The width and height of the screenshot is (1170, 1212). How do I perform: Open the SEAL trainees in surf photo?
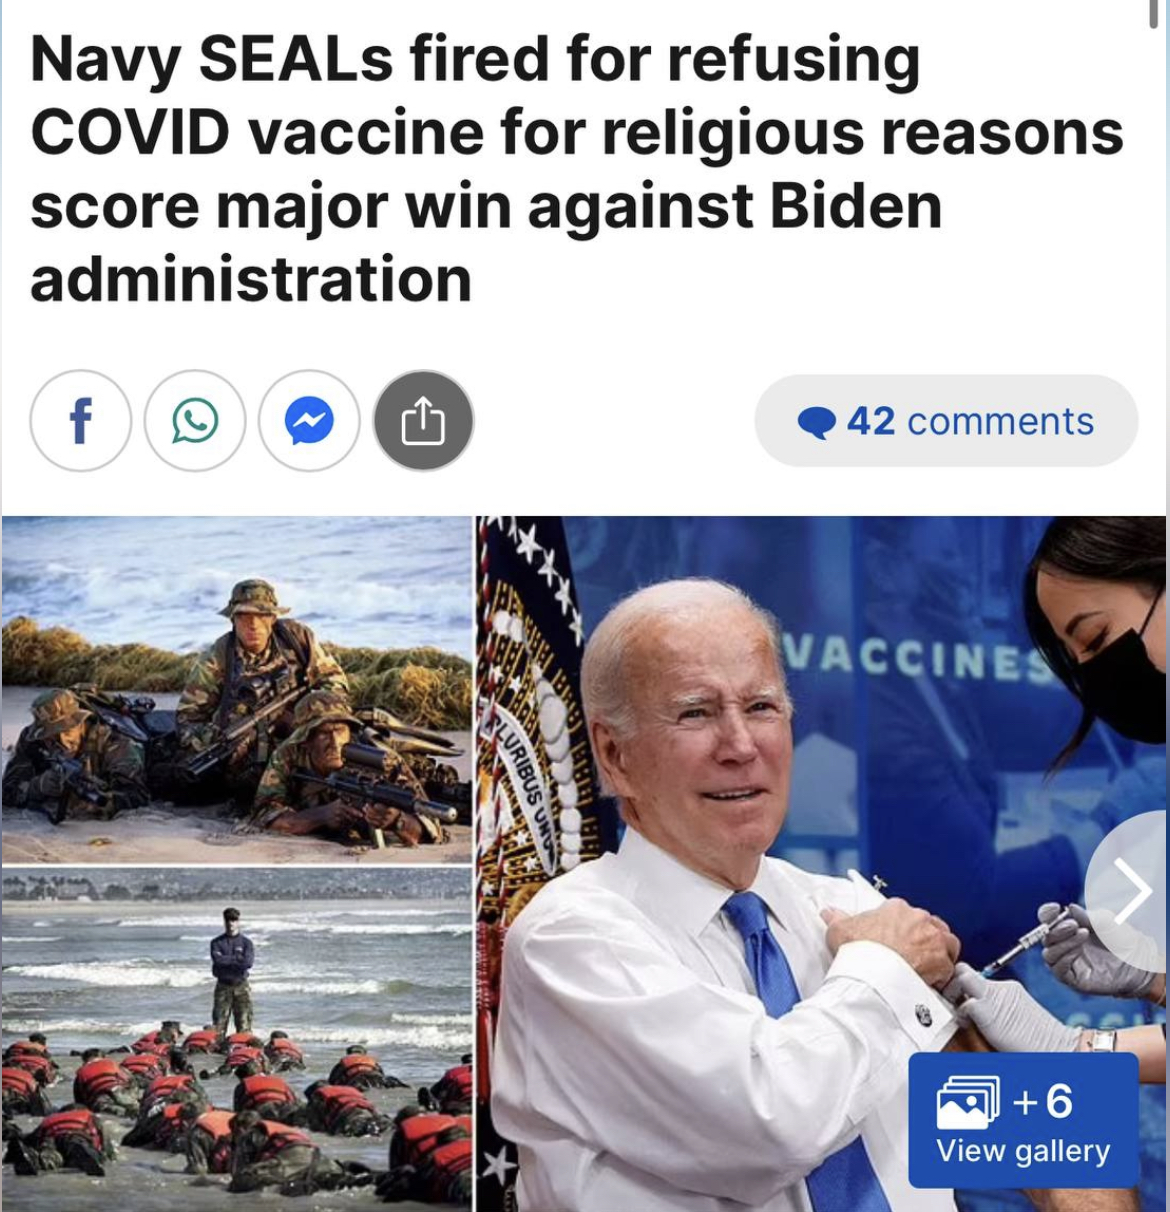pos(236,1039)
